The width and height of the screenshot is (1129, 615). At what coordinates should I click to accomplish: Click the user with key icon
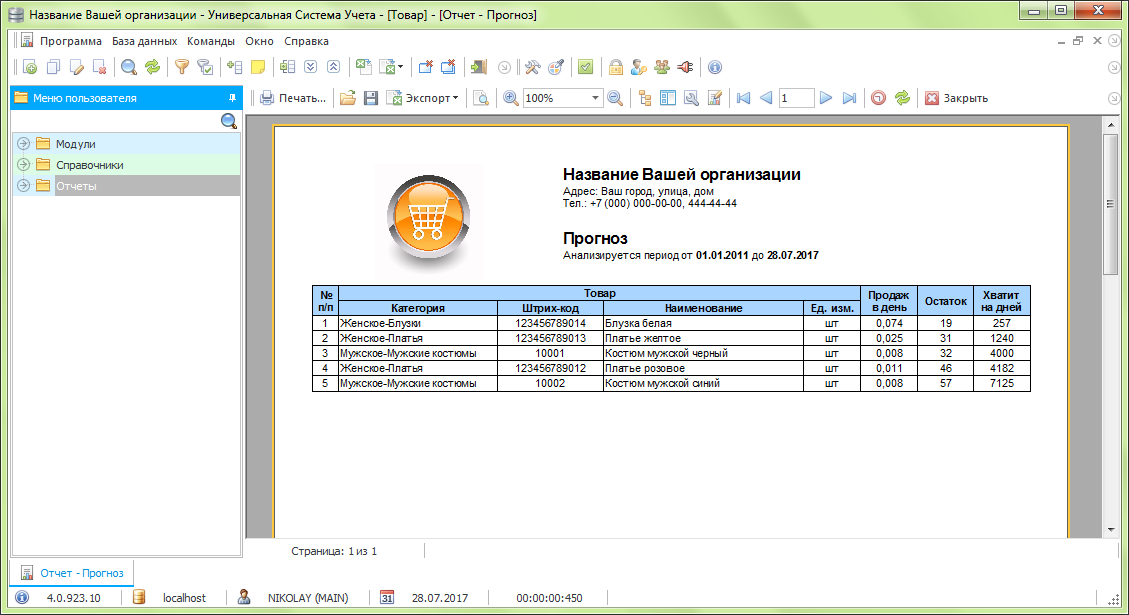[638, 67]
